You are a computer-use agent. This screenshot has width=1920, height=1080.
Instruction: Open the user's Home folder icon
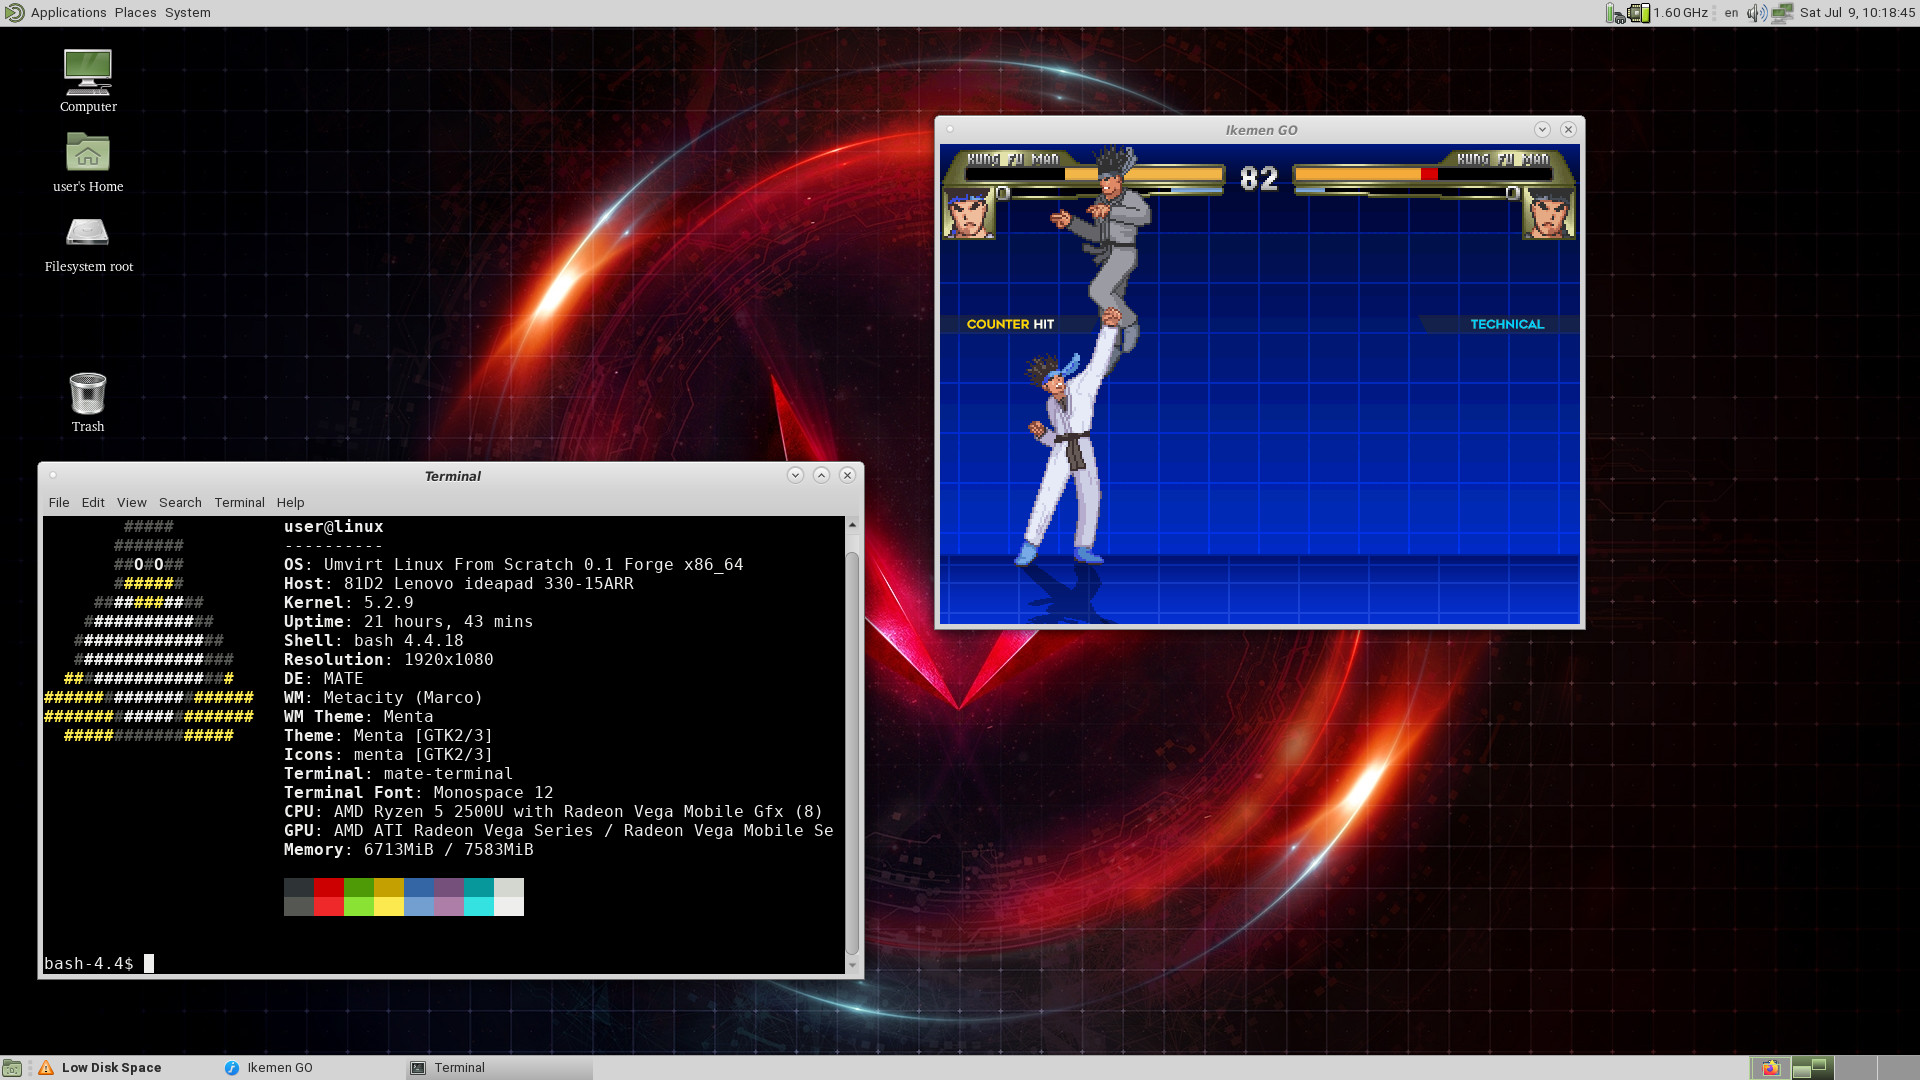(x=88, y=153)
